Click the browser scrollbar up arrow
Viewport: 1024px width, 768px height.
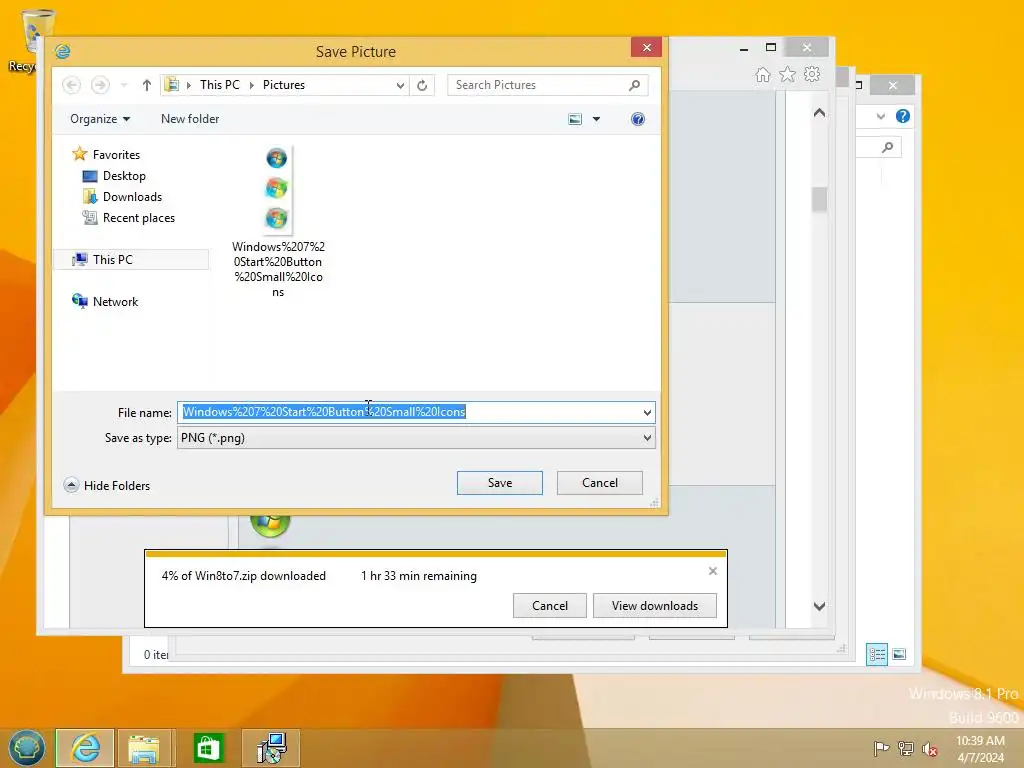pos(820,113)
